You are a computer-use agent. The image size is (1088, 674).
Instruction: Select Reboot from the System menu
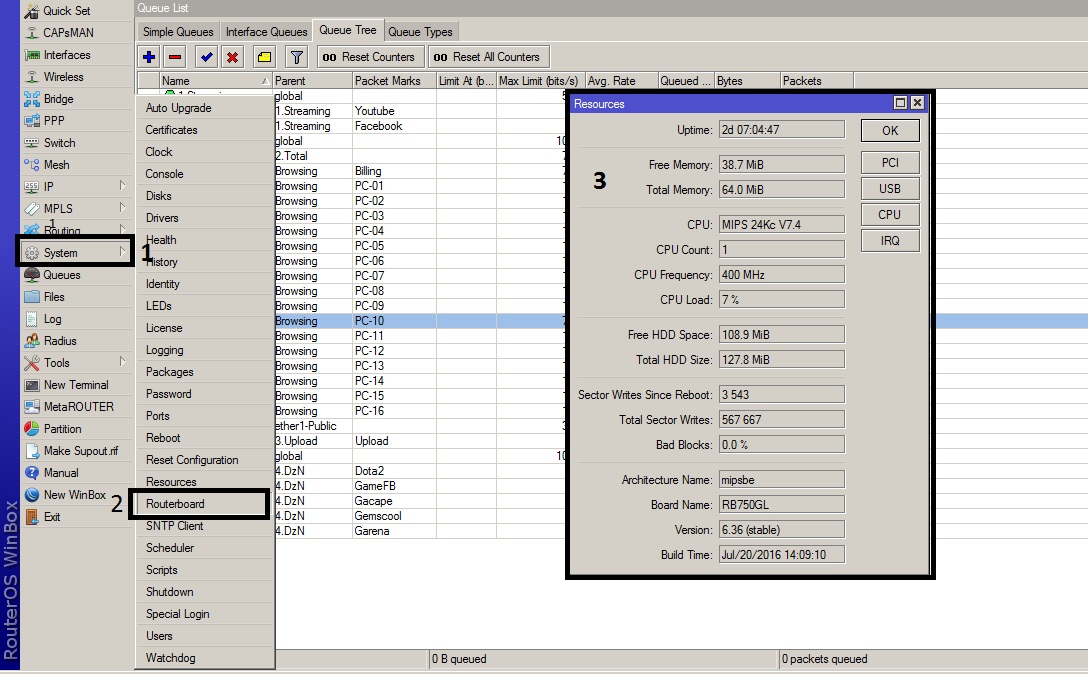pos(165,438)
